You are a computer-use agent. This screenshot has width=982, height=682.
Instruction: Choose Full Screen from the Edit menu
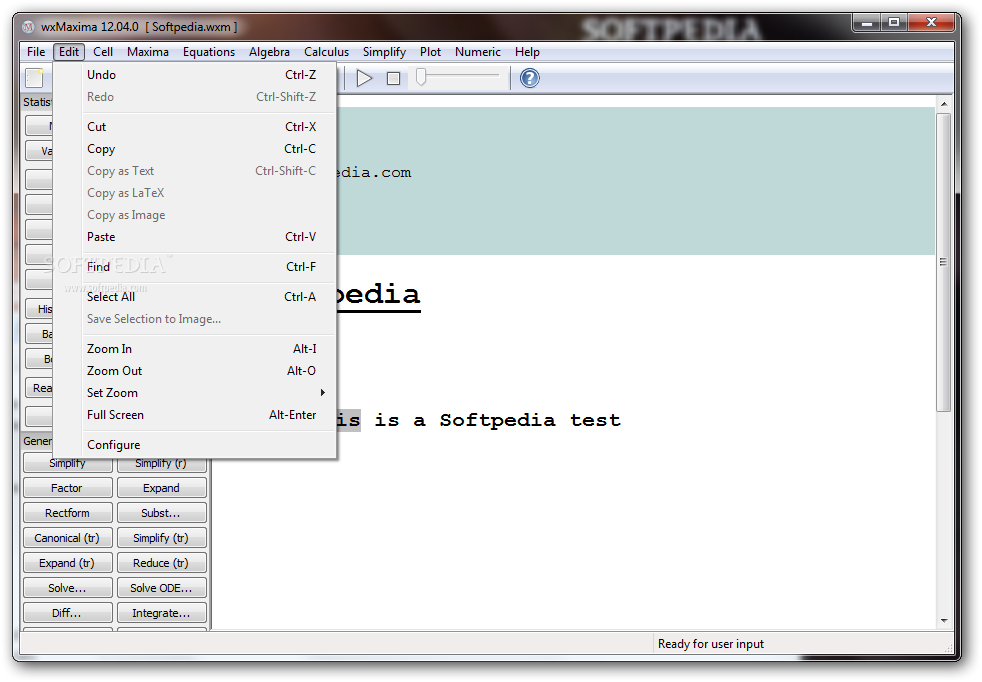click(x=195, y=415)
